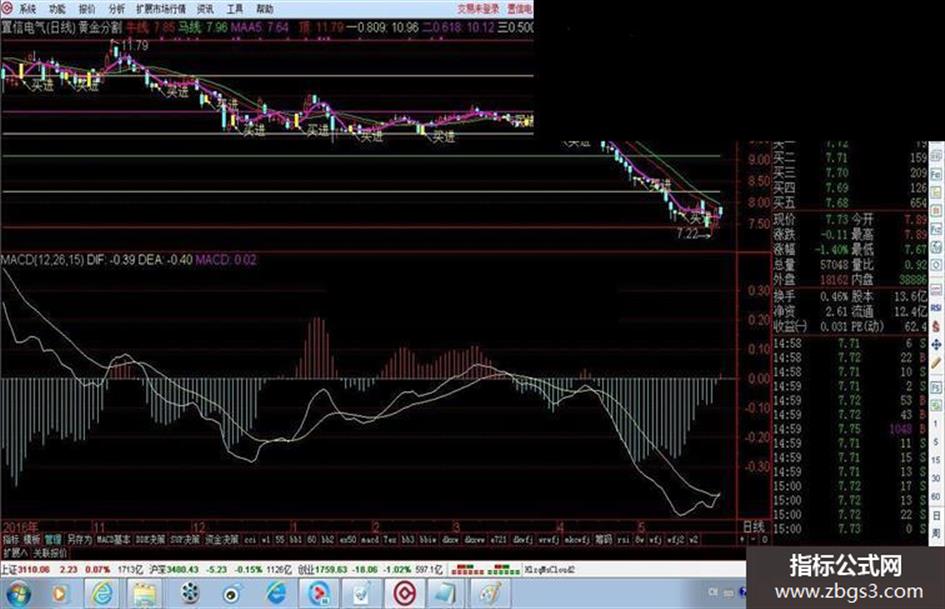Open the file explorer taskbar icon

click(x=145, y=595)
